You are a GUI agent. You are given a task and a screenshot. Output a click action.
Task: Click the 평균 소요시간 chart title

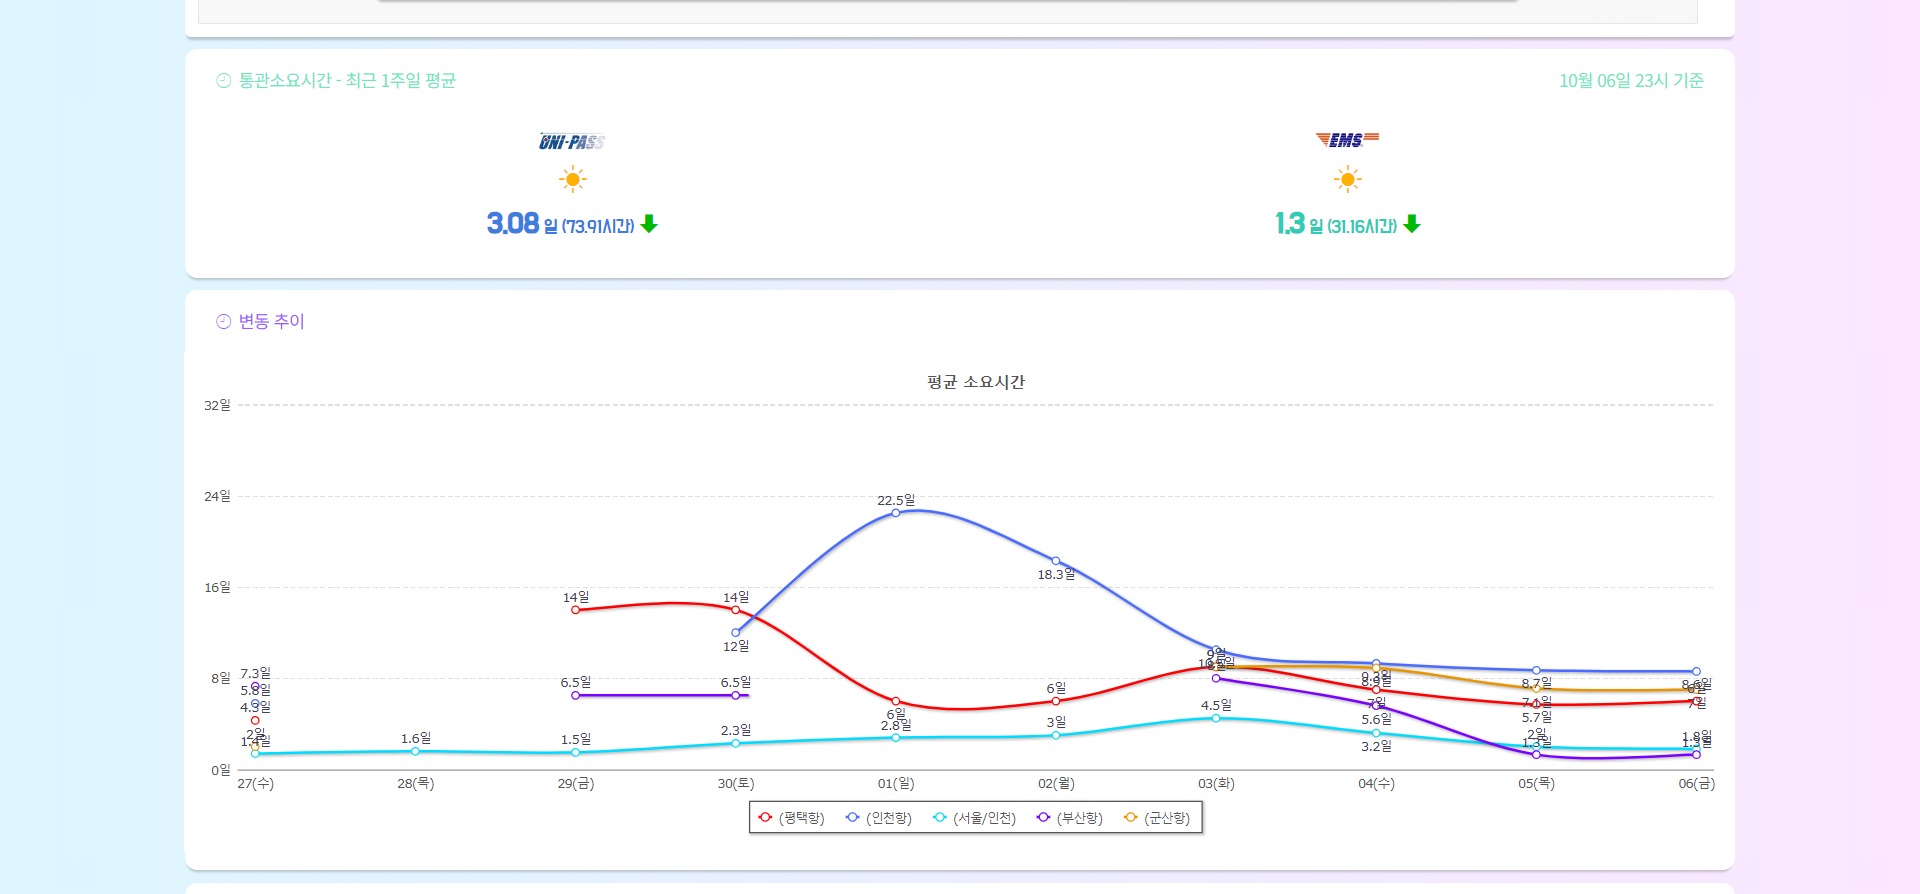(976, 382)
